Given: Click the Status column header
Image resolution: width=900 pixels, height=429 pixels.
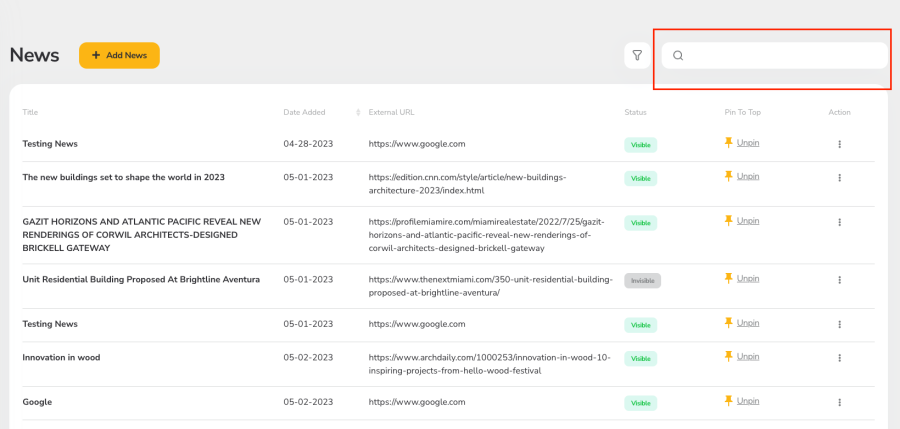Looking at the screenshot, I should (635, 112).
